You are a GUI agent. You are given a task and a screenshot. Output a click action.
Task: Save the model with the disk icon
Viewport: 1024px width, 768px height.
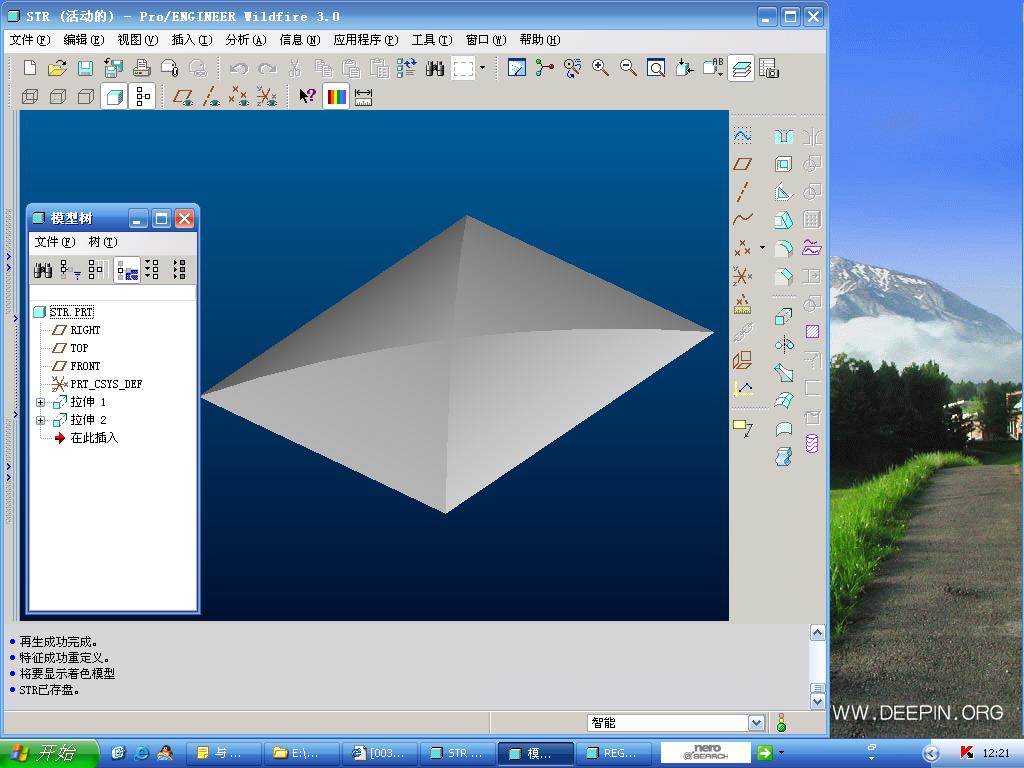(86, 68)
